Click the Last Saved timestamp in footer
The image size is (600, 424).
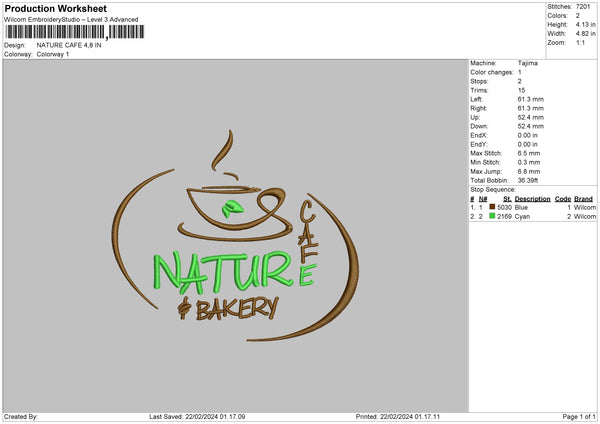pos(197,416)
